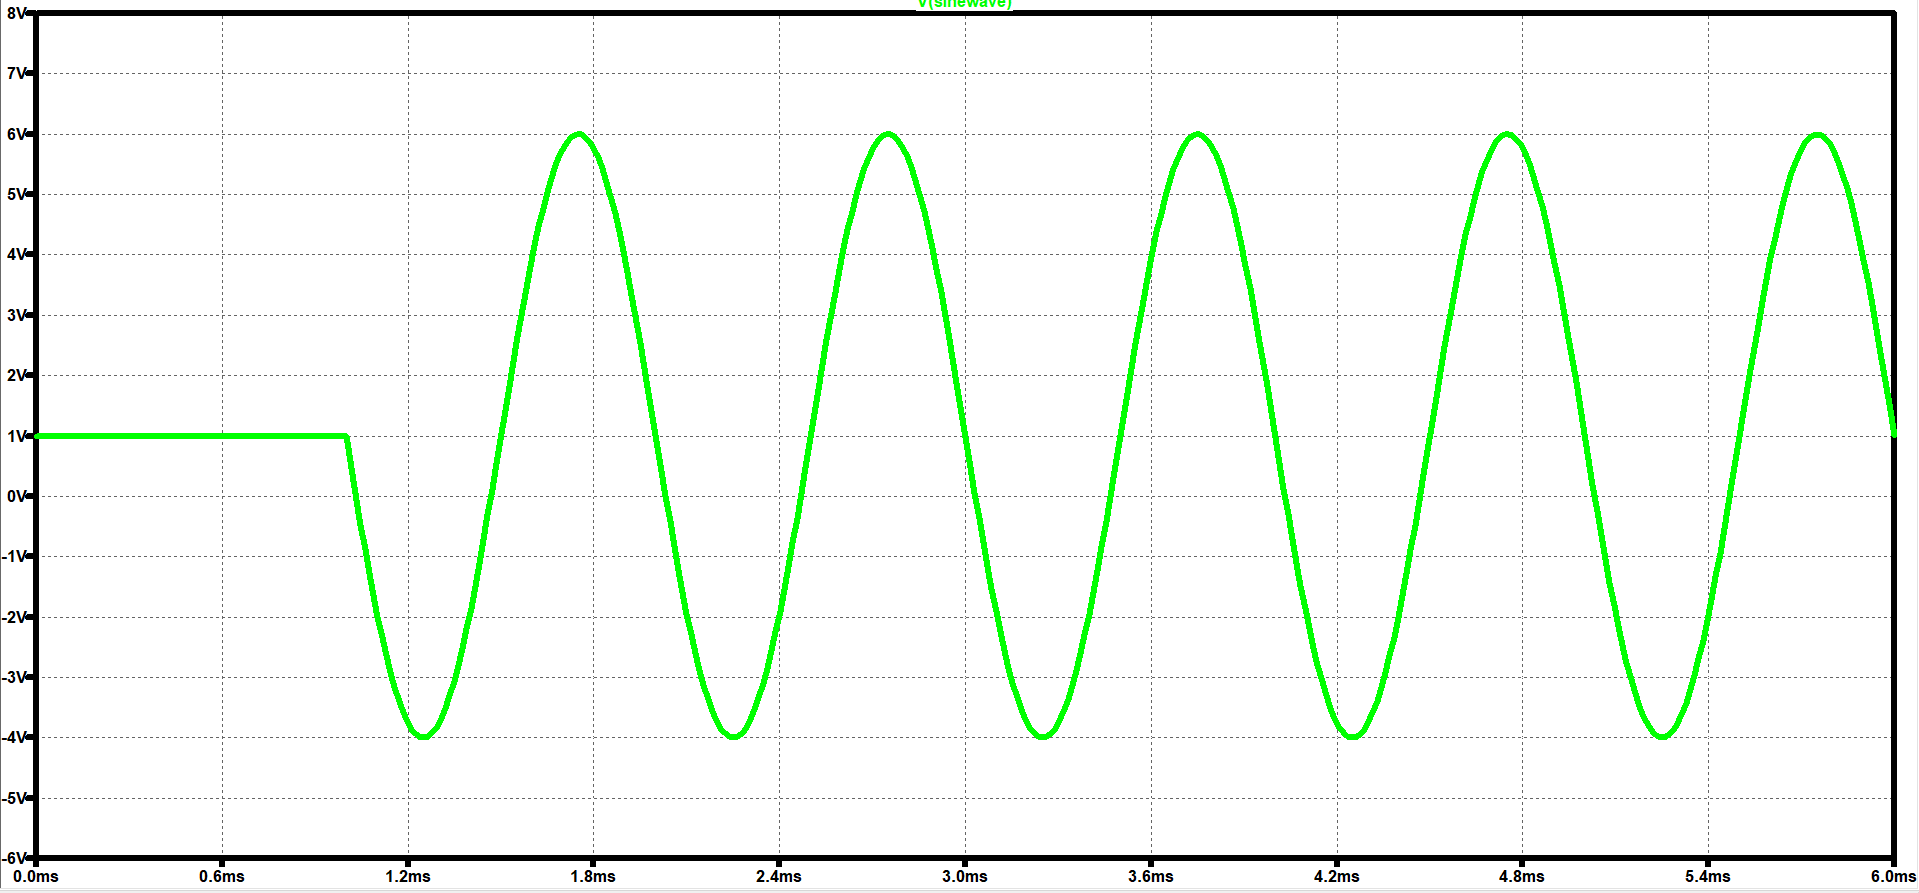
Task: Click the 8V label on the vertical axis
Action: (16, 14)
